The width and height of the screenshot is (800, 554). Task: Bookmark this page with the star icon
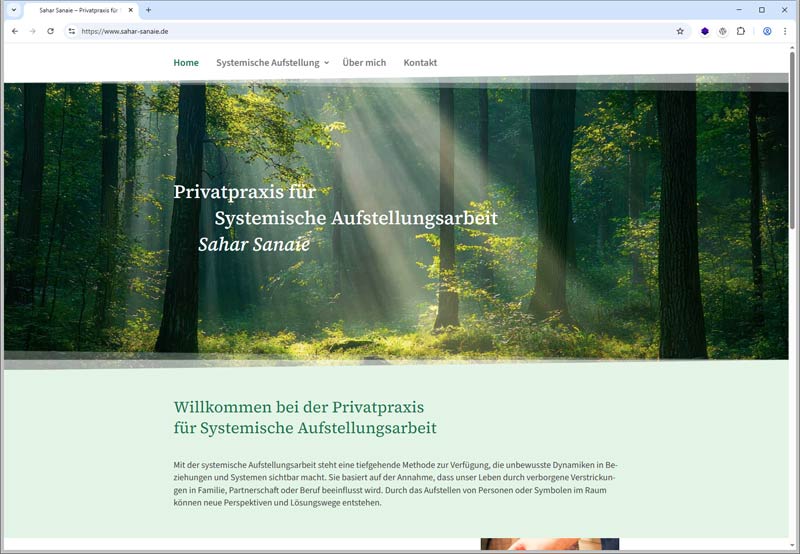coord(680,31)
